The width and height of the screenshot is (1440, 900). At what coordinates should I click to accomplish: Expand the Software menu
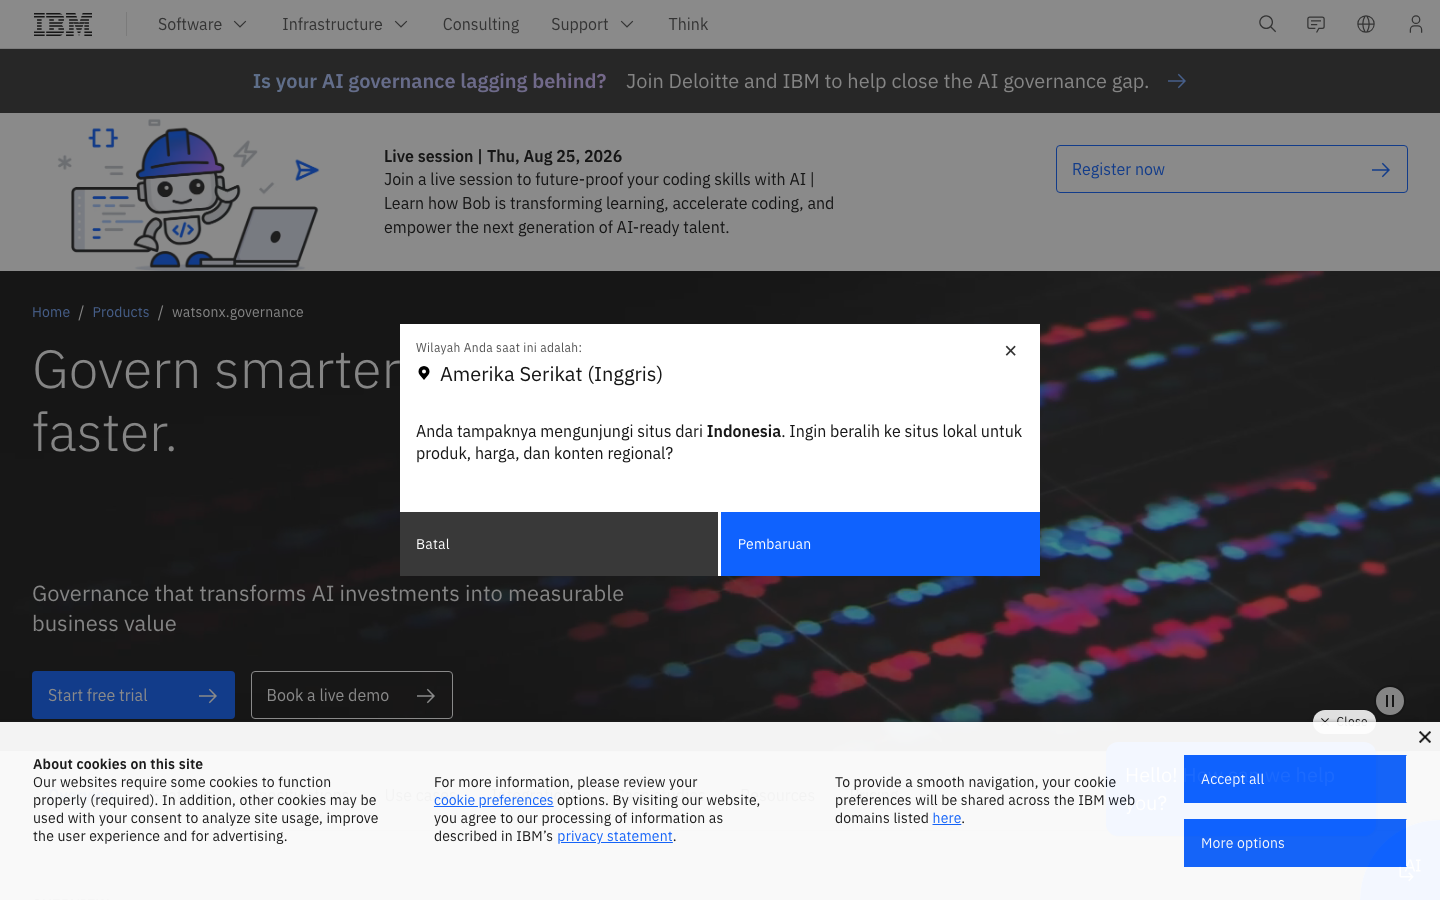pos(202,24)
